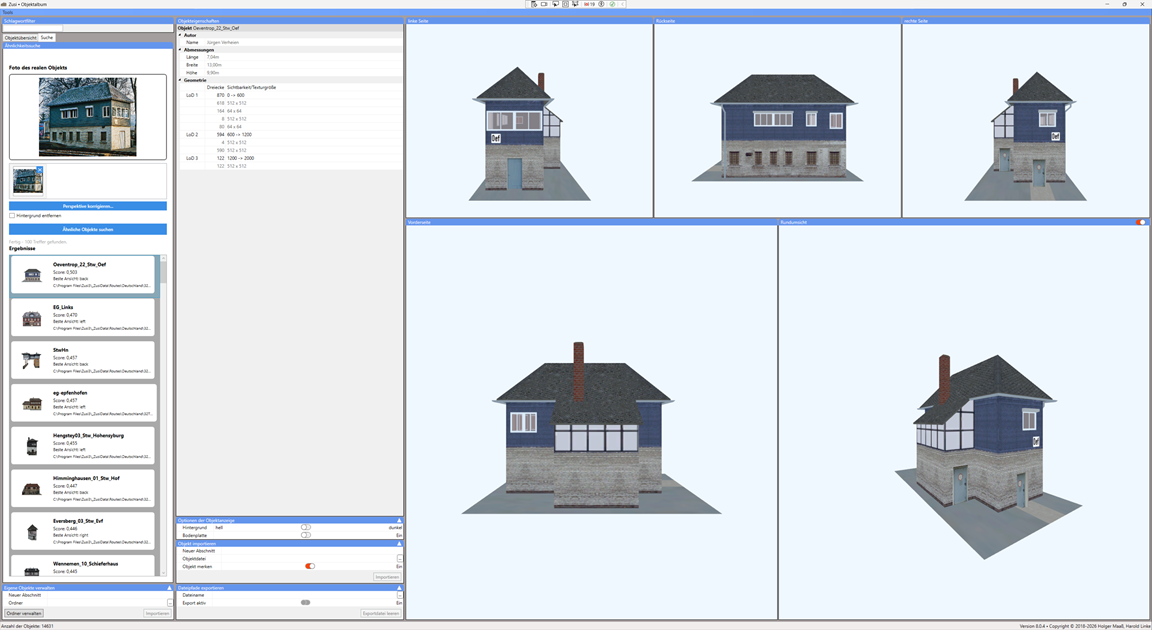Browse for a folder next to Ordner
This screenshot has height=630, width=1152.
click(170, 603)
